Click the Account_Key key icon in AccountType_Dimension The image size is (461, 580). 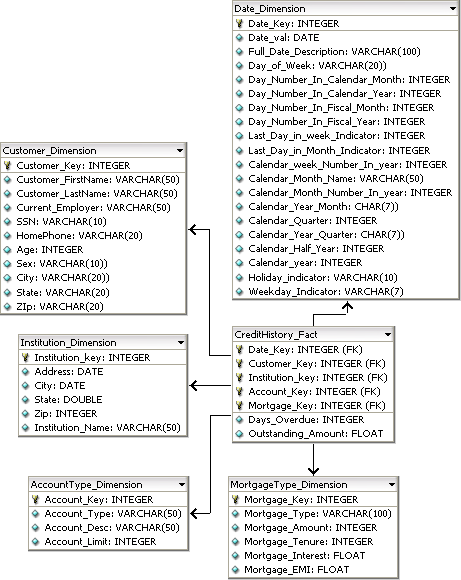pos(35,499)
